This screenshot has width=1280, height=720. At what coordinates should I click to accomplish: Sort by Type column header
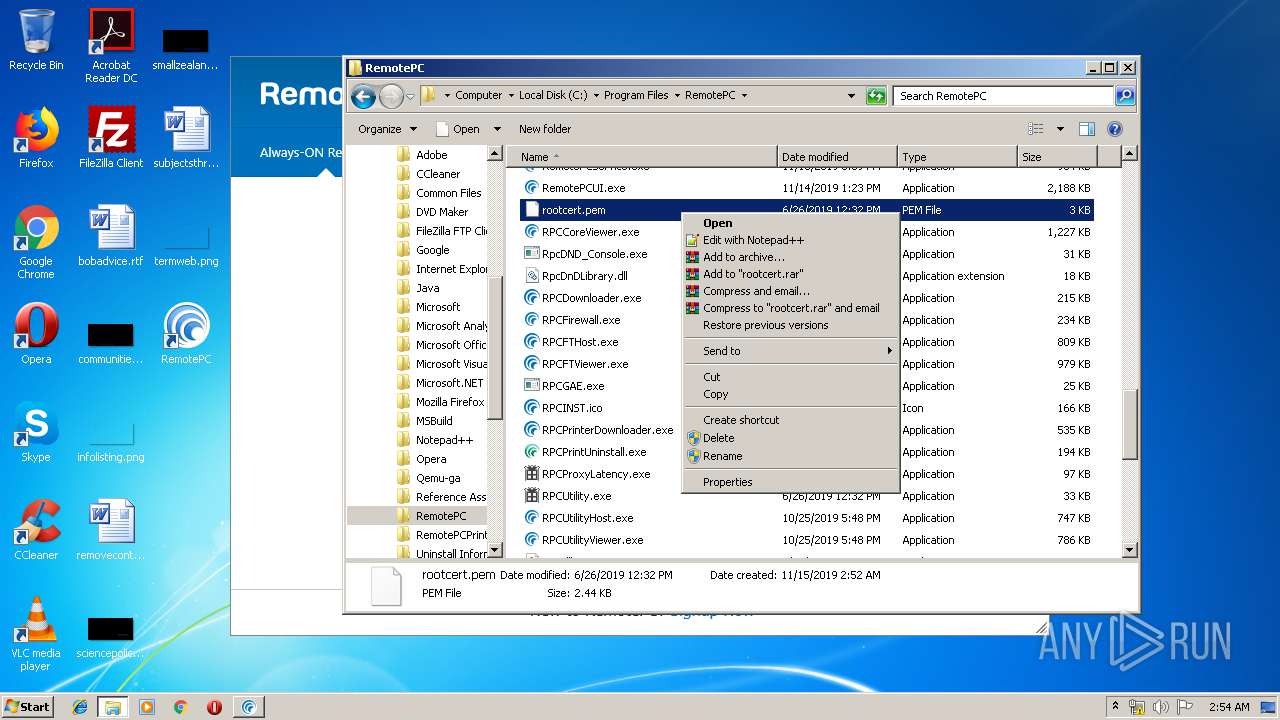[x=957, y=157]
